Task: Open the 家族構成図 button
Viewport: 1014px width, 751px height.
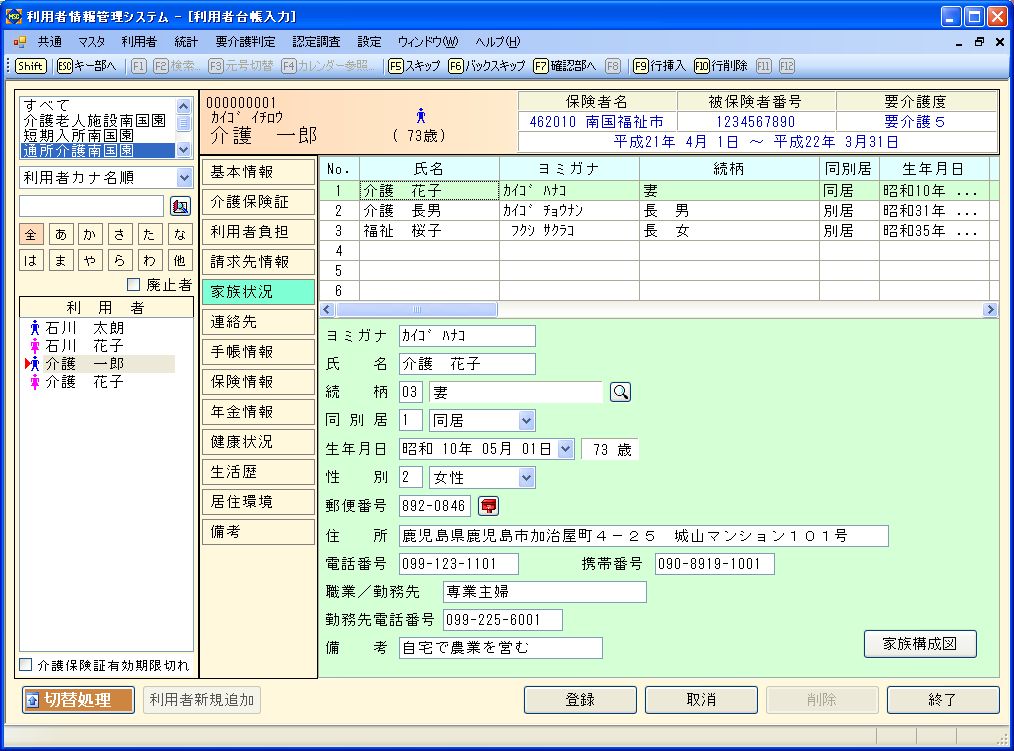Action: pos(920,644)
